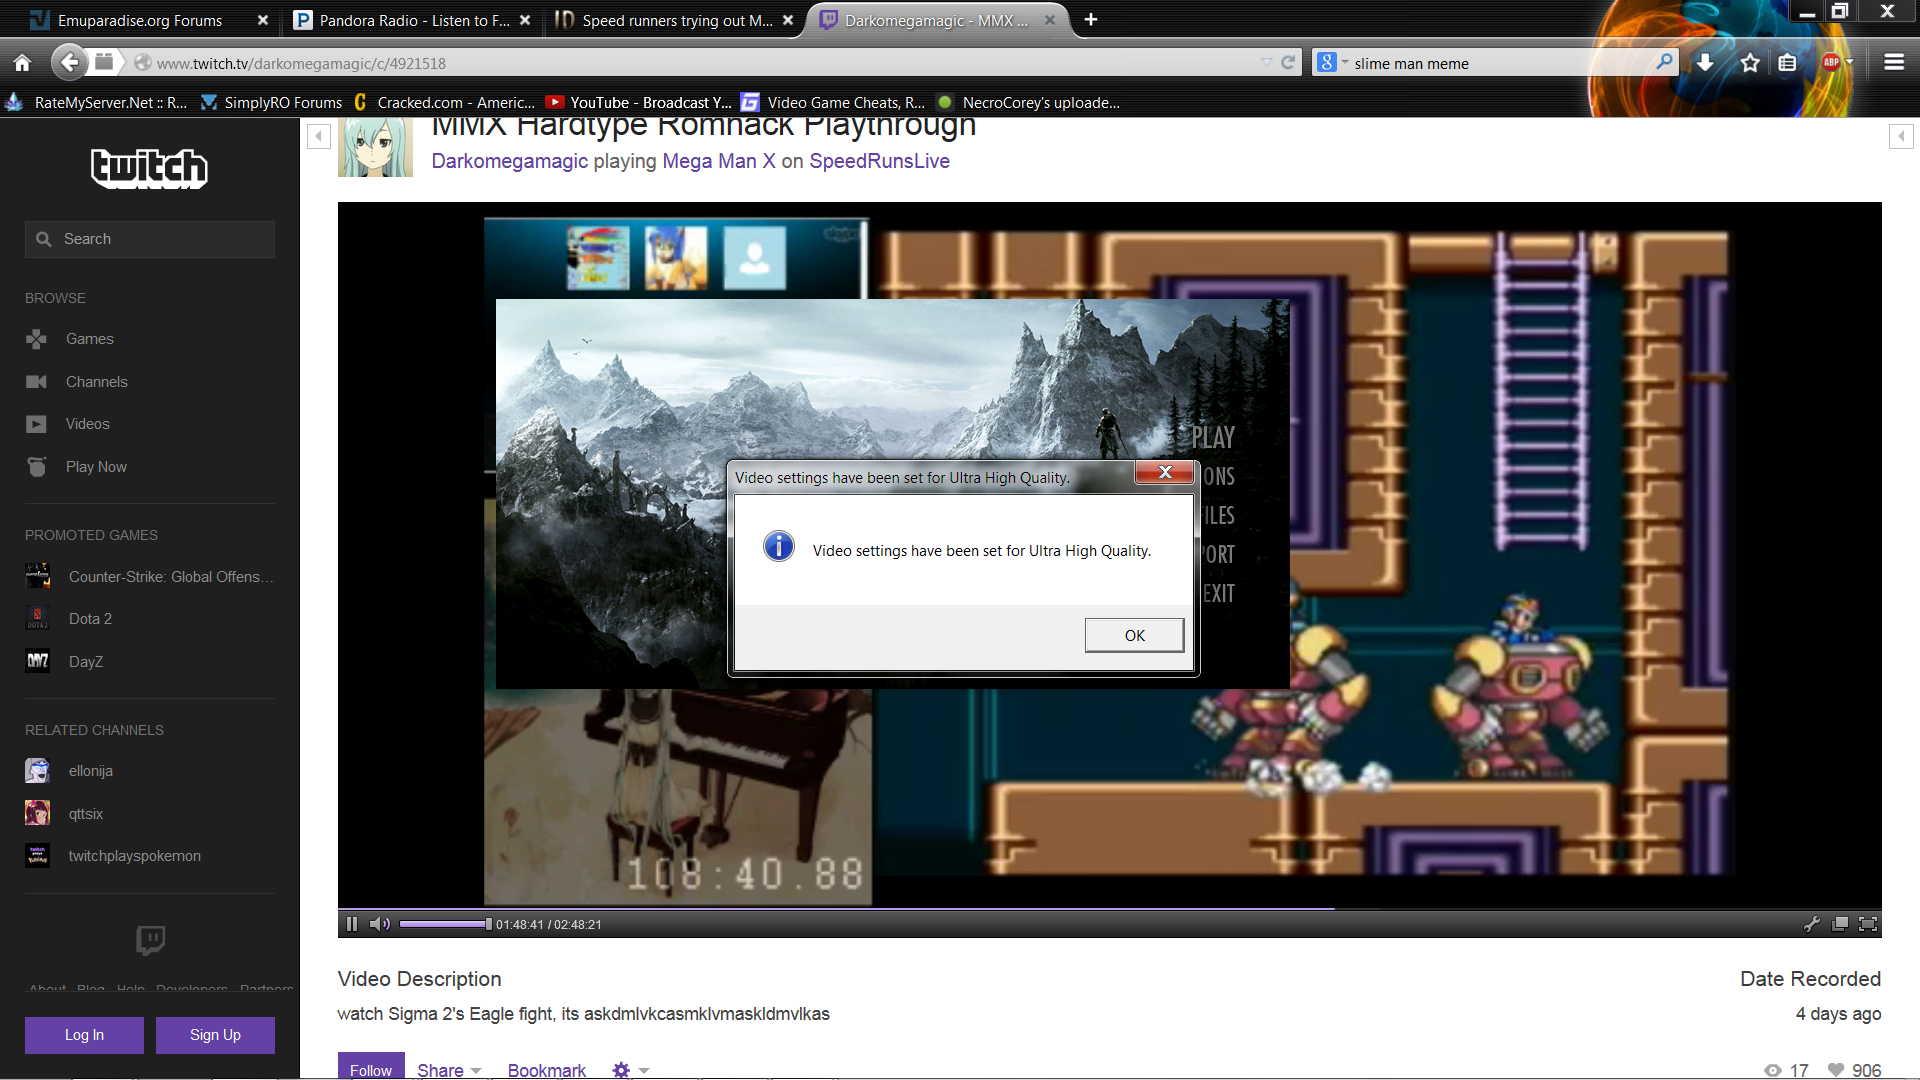
Task: Open Counter-Strike: Global Offensive promoted game
Action: [x=149, y=577]
